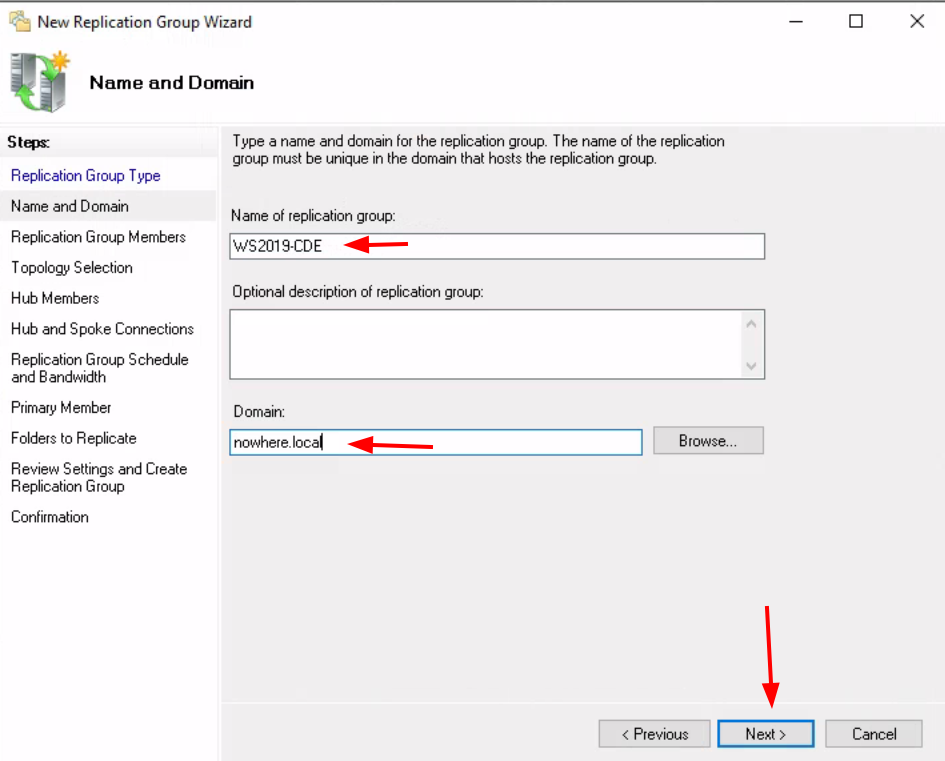Select Hub and Spoke Connections step
Viewport: 945px width, 761px height.
[x=102, y=329]
